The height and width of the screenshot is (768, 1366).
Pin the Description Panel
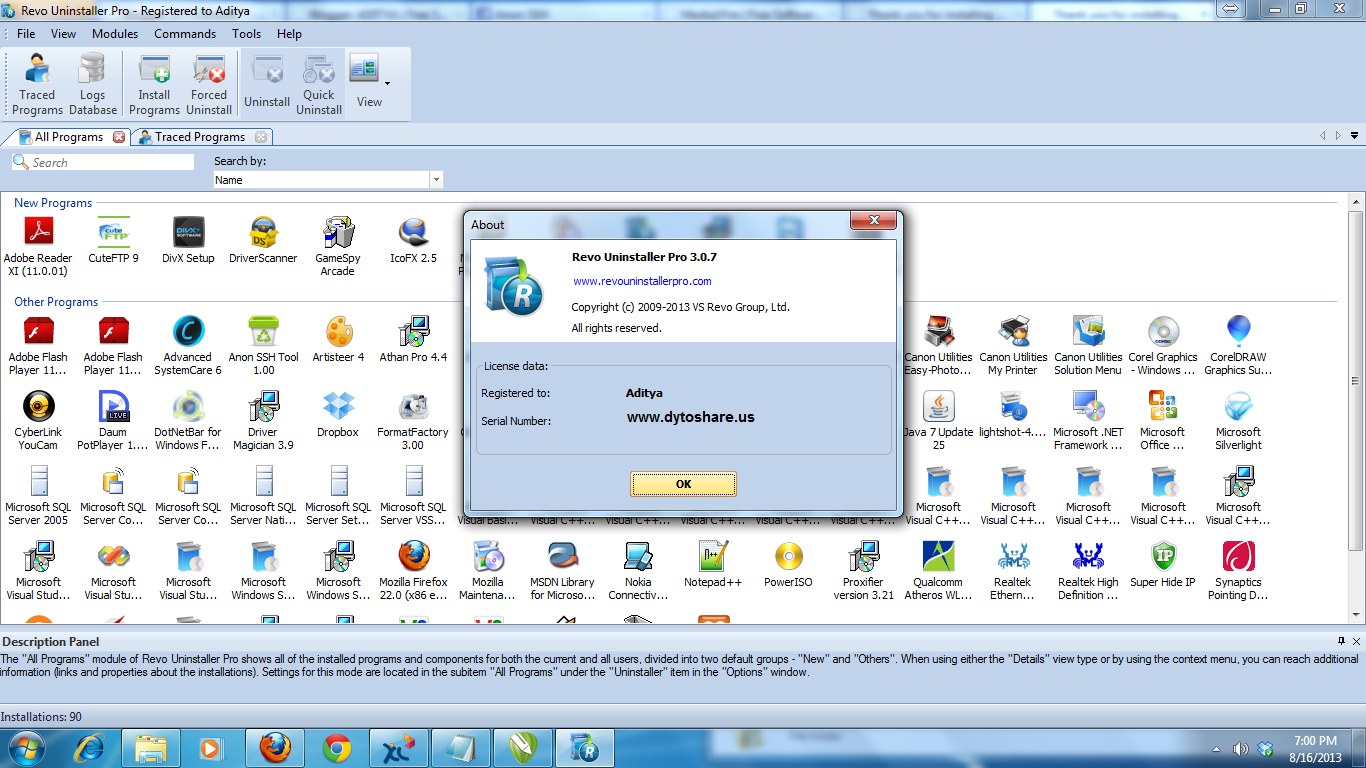(x=1341, y=641)
